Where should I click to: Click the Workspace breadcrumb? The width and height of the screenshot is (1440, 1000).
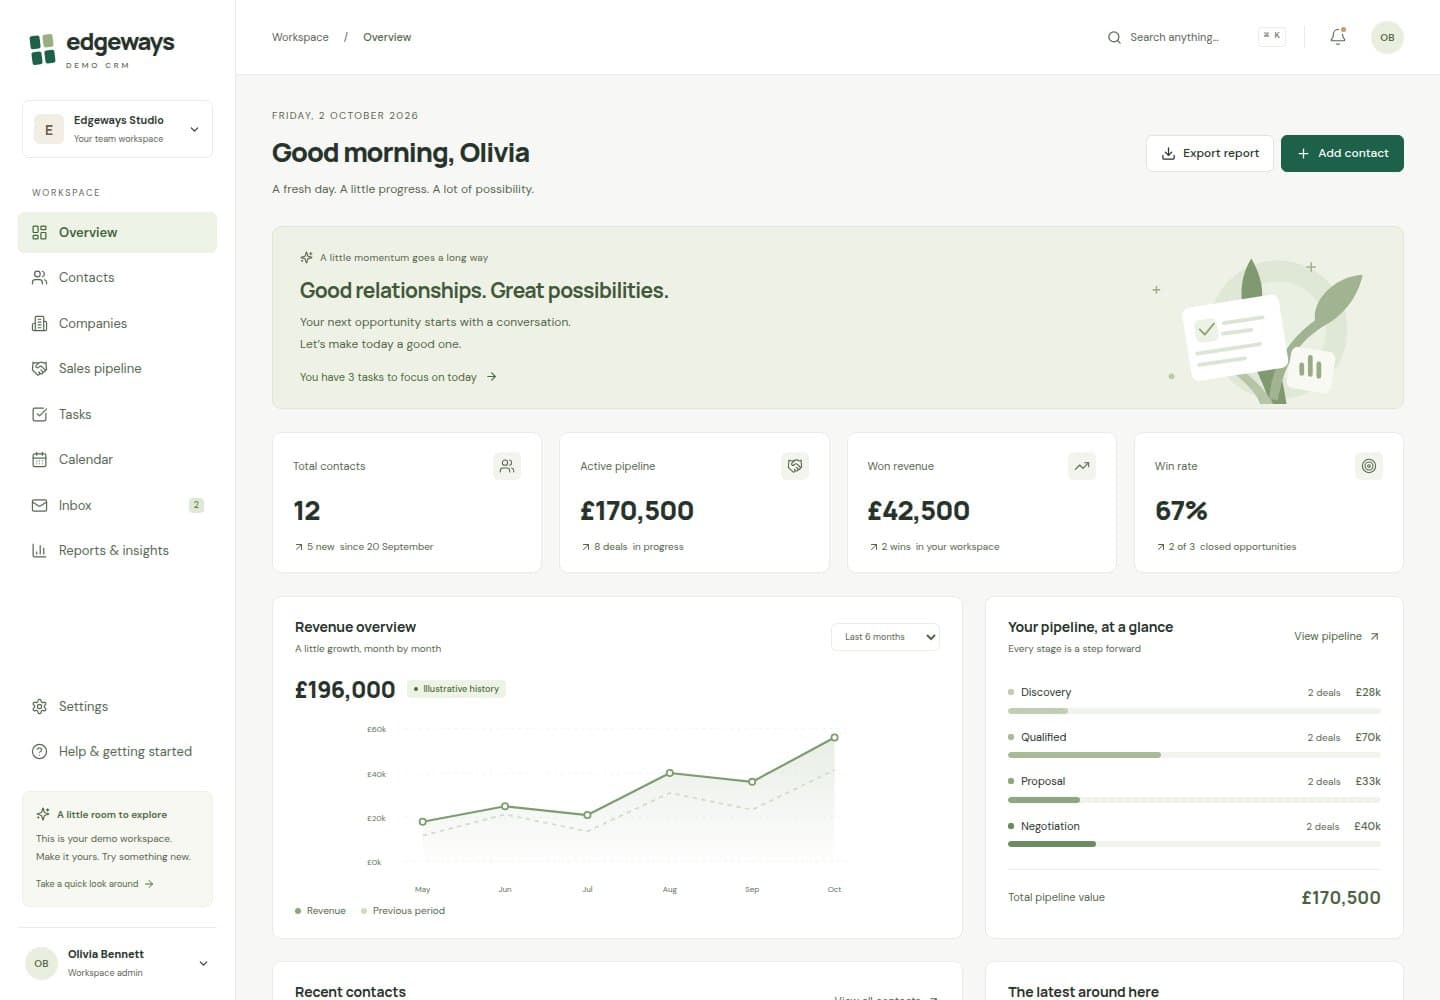[300, 37]
